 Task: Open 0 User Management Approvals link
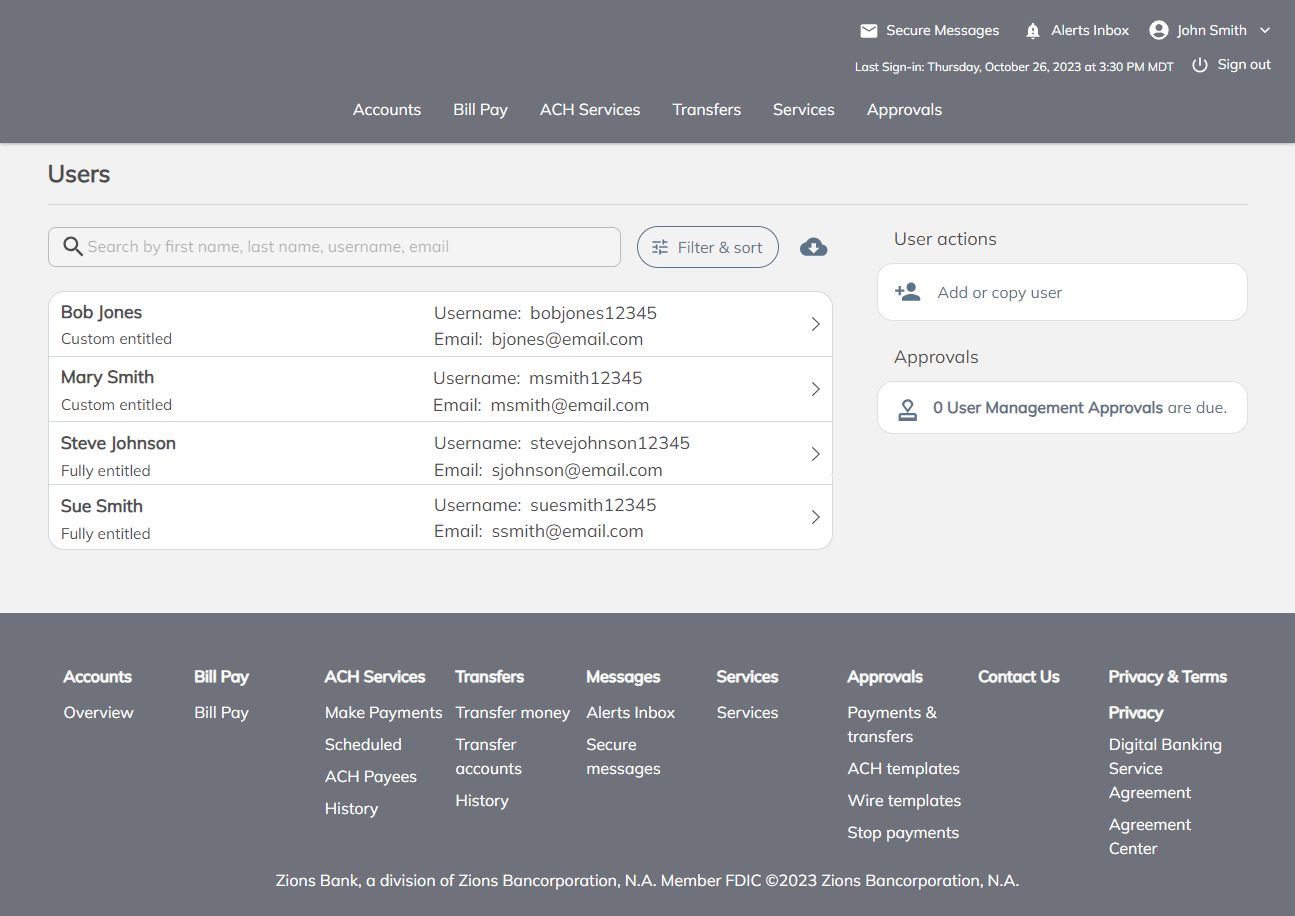click(1047, 408)
